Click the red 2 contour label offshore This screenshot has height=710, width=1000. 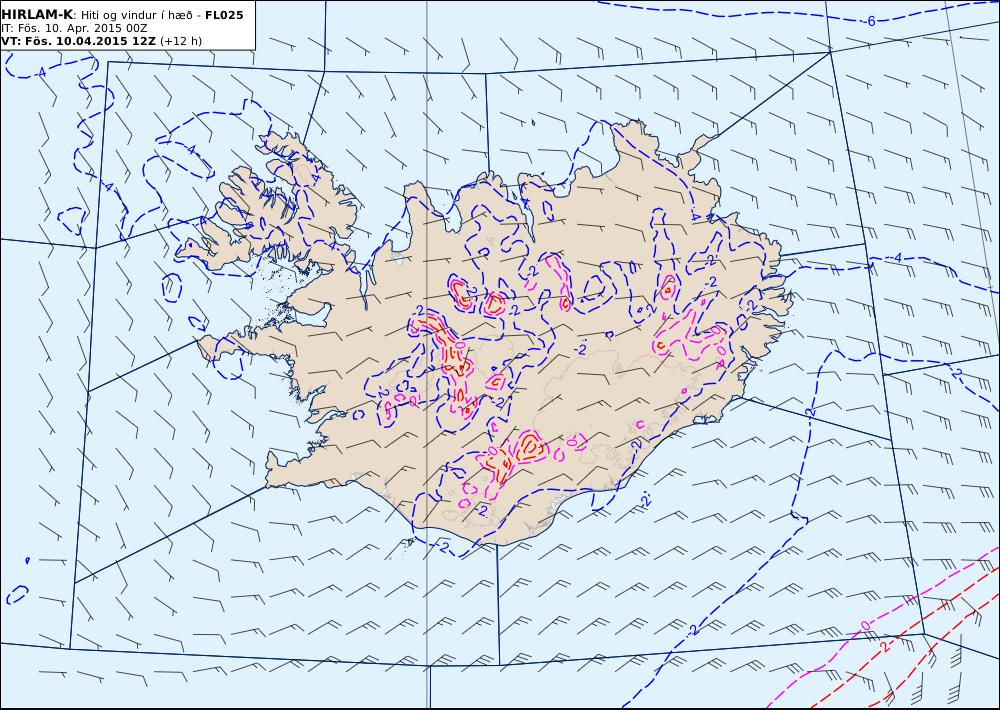[883, 647]
